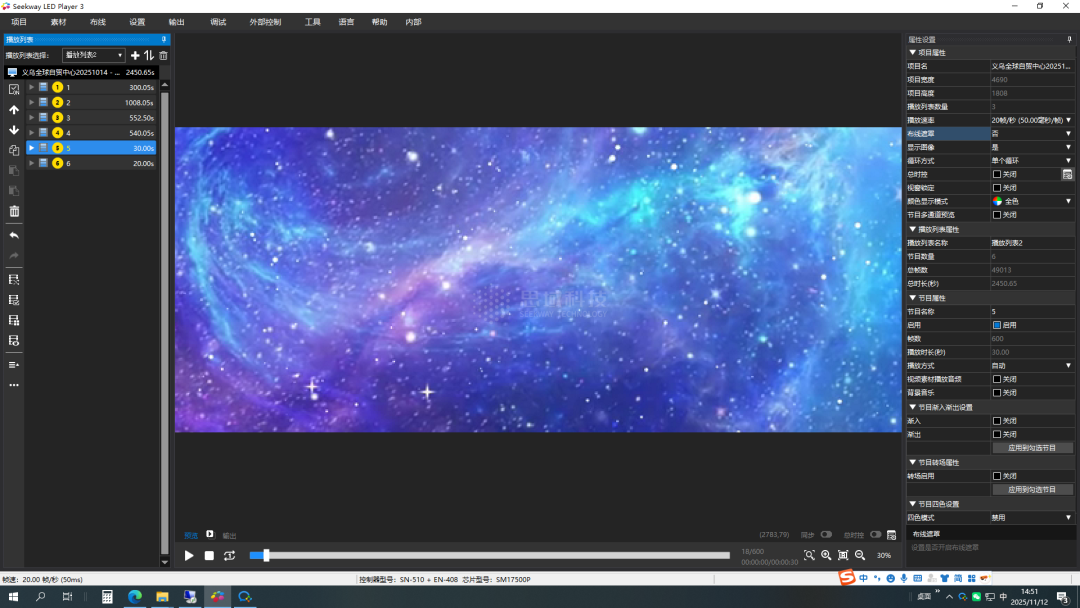Click the play button in playback bar
The height and width of the screenshot is (608, 1080).
[189, 556]
